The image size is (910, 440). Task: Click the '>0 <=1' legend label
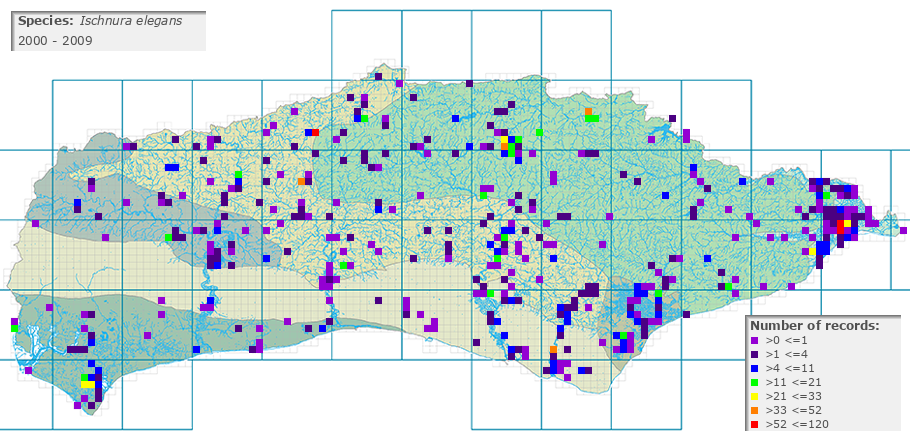787,340
